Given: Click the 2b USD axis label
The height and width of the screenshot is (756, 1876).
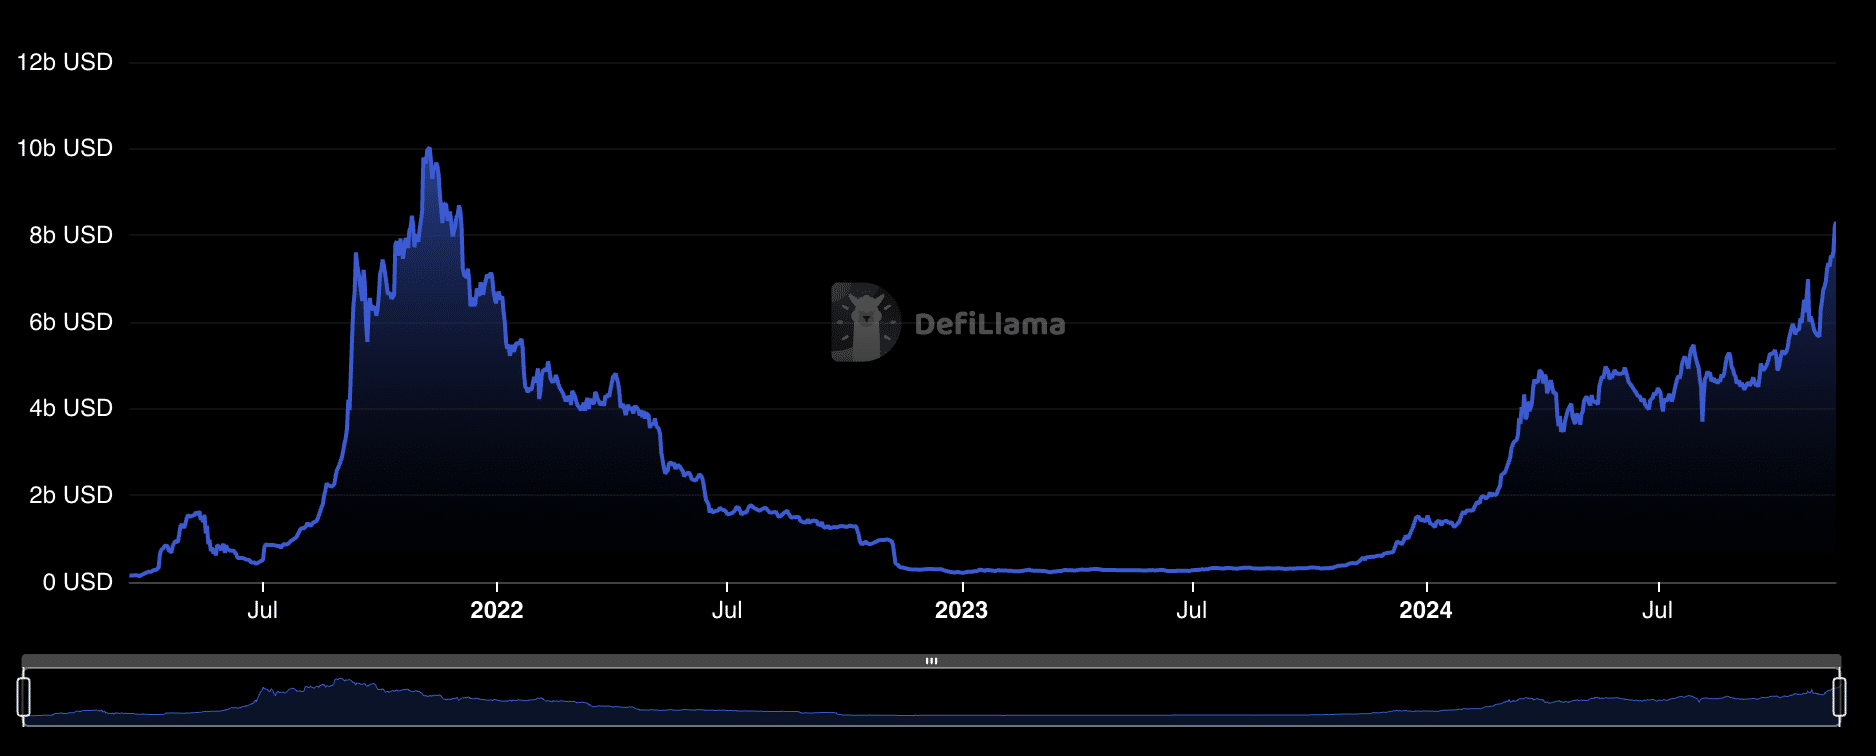Looking at the screenshot, I should (71, 495).
